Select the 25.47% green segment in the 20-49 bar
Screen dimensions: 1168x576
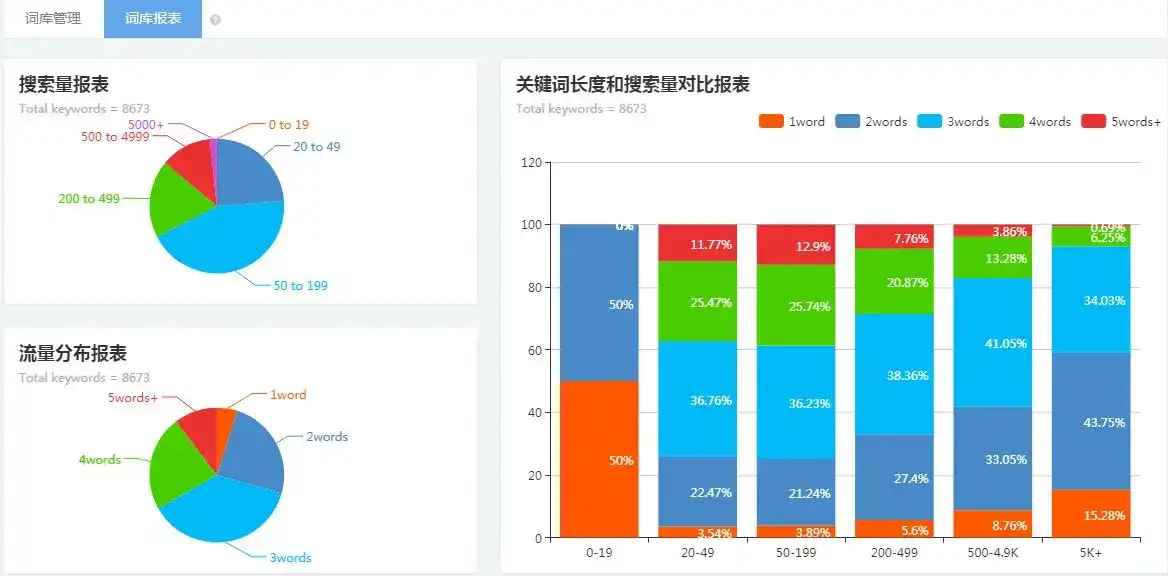[x=698, y=301]
